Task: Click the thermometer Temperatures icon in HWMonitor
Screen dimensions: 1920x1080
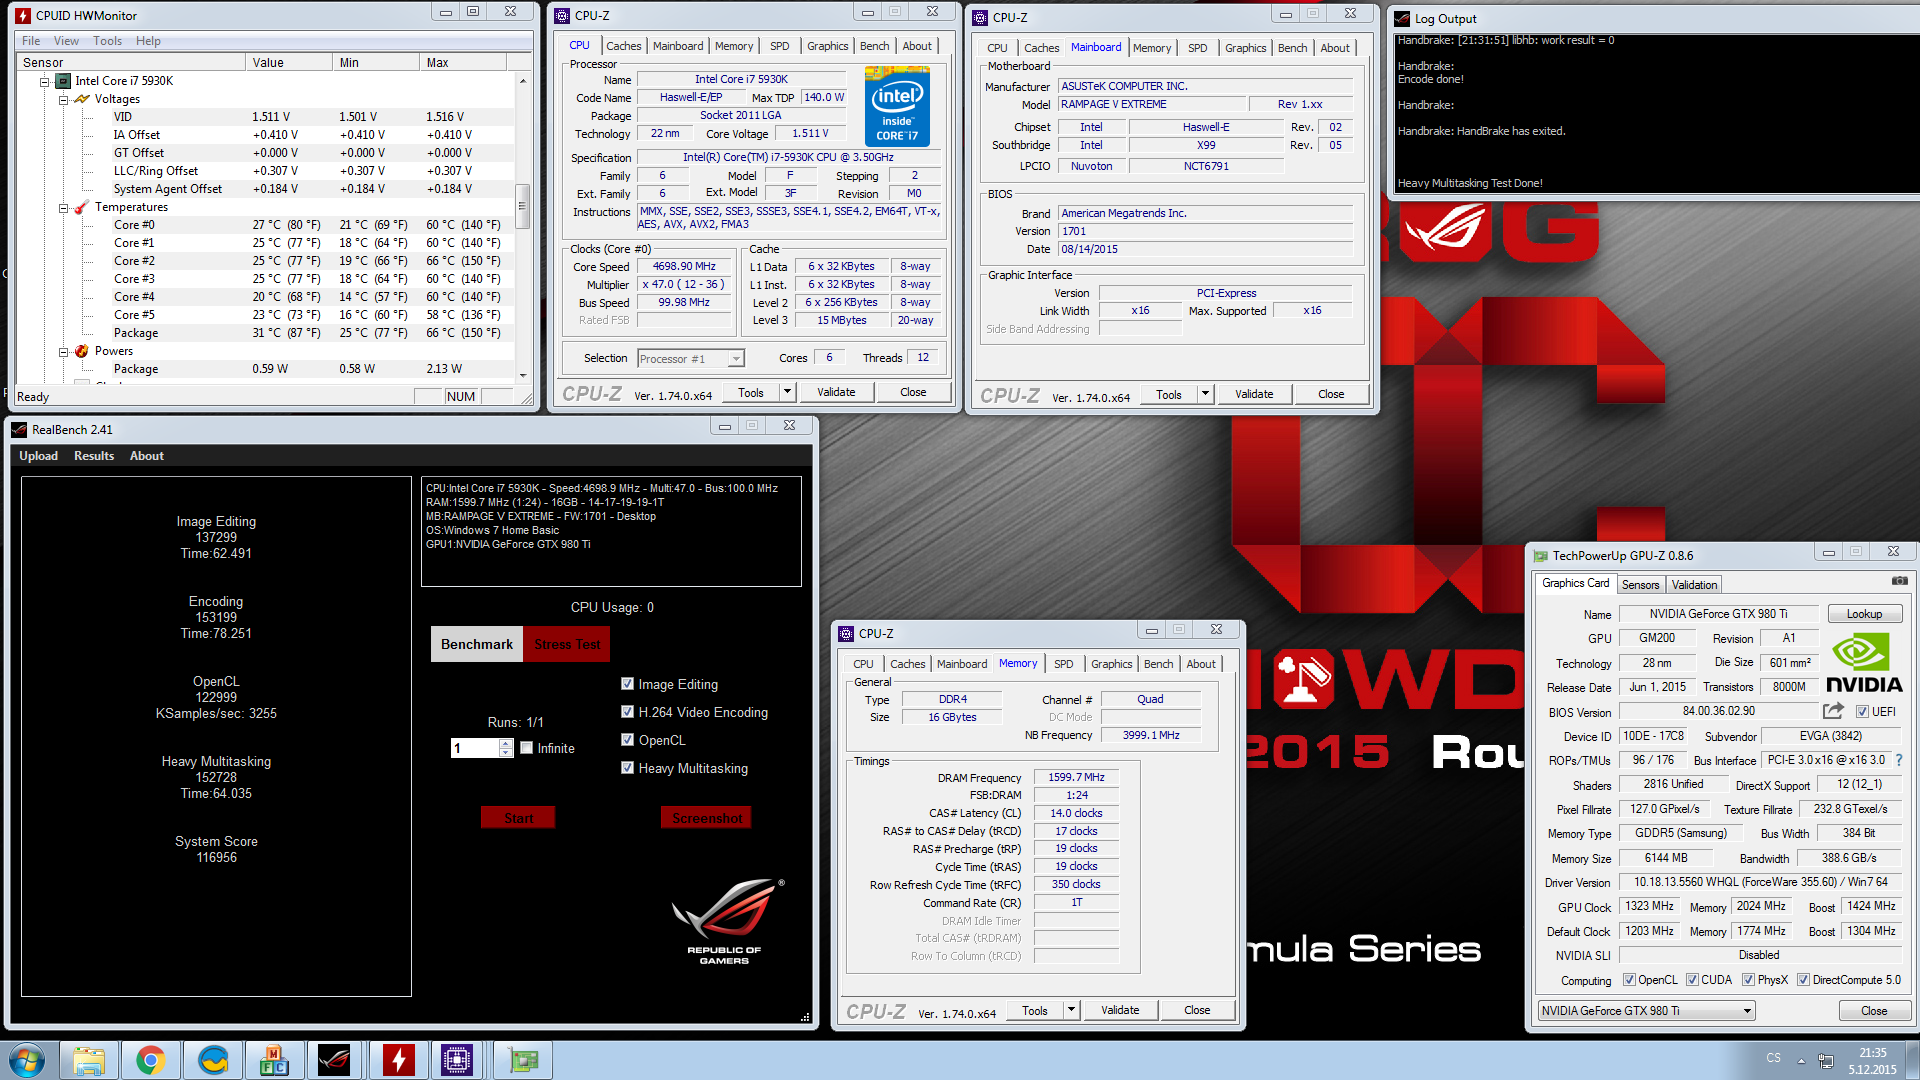Action: point(81,207)
